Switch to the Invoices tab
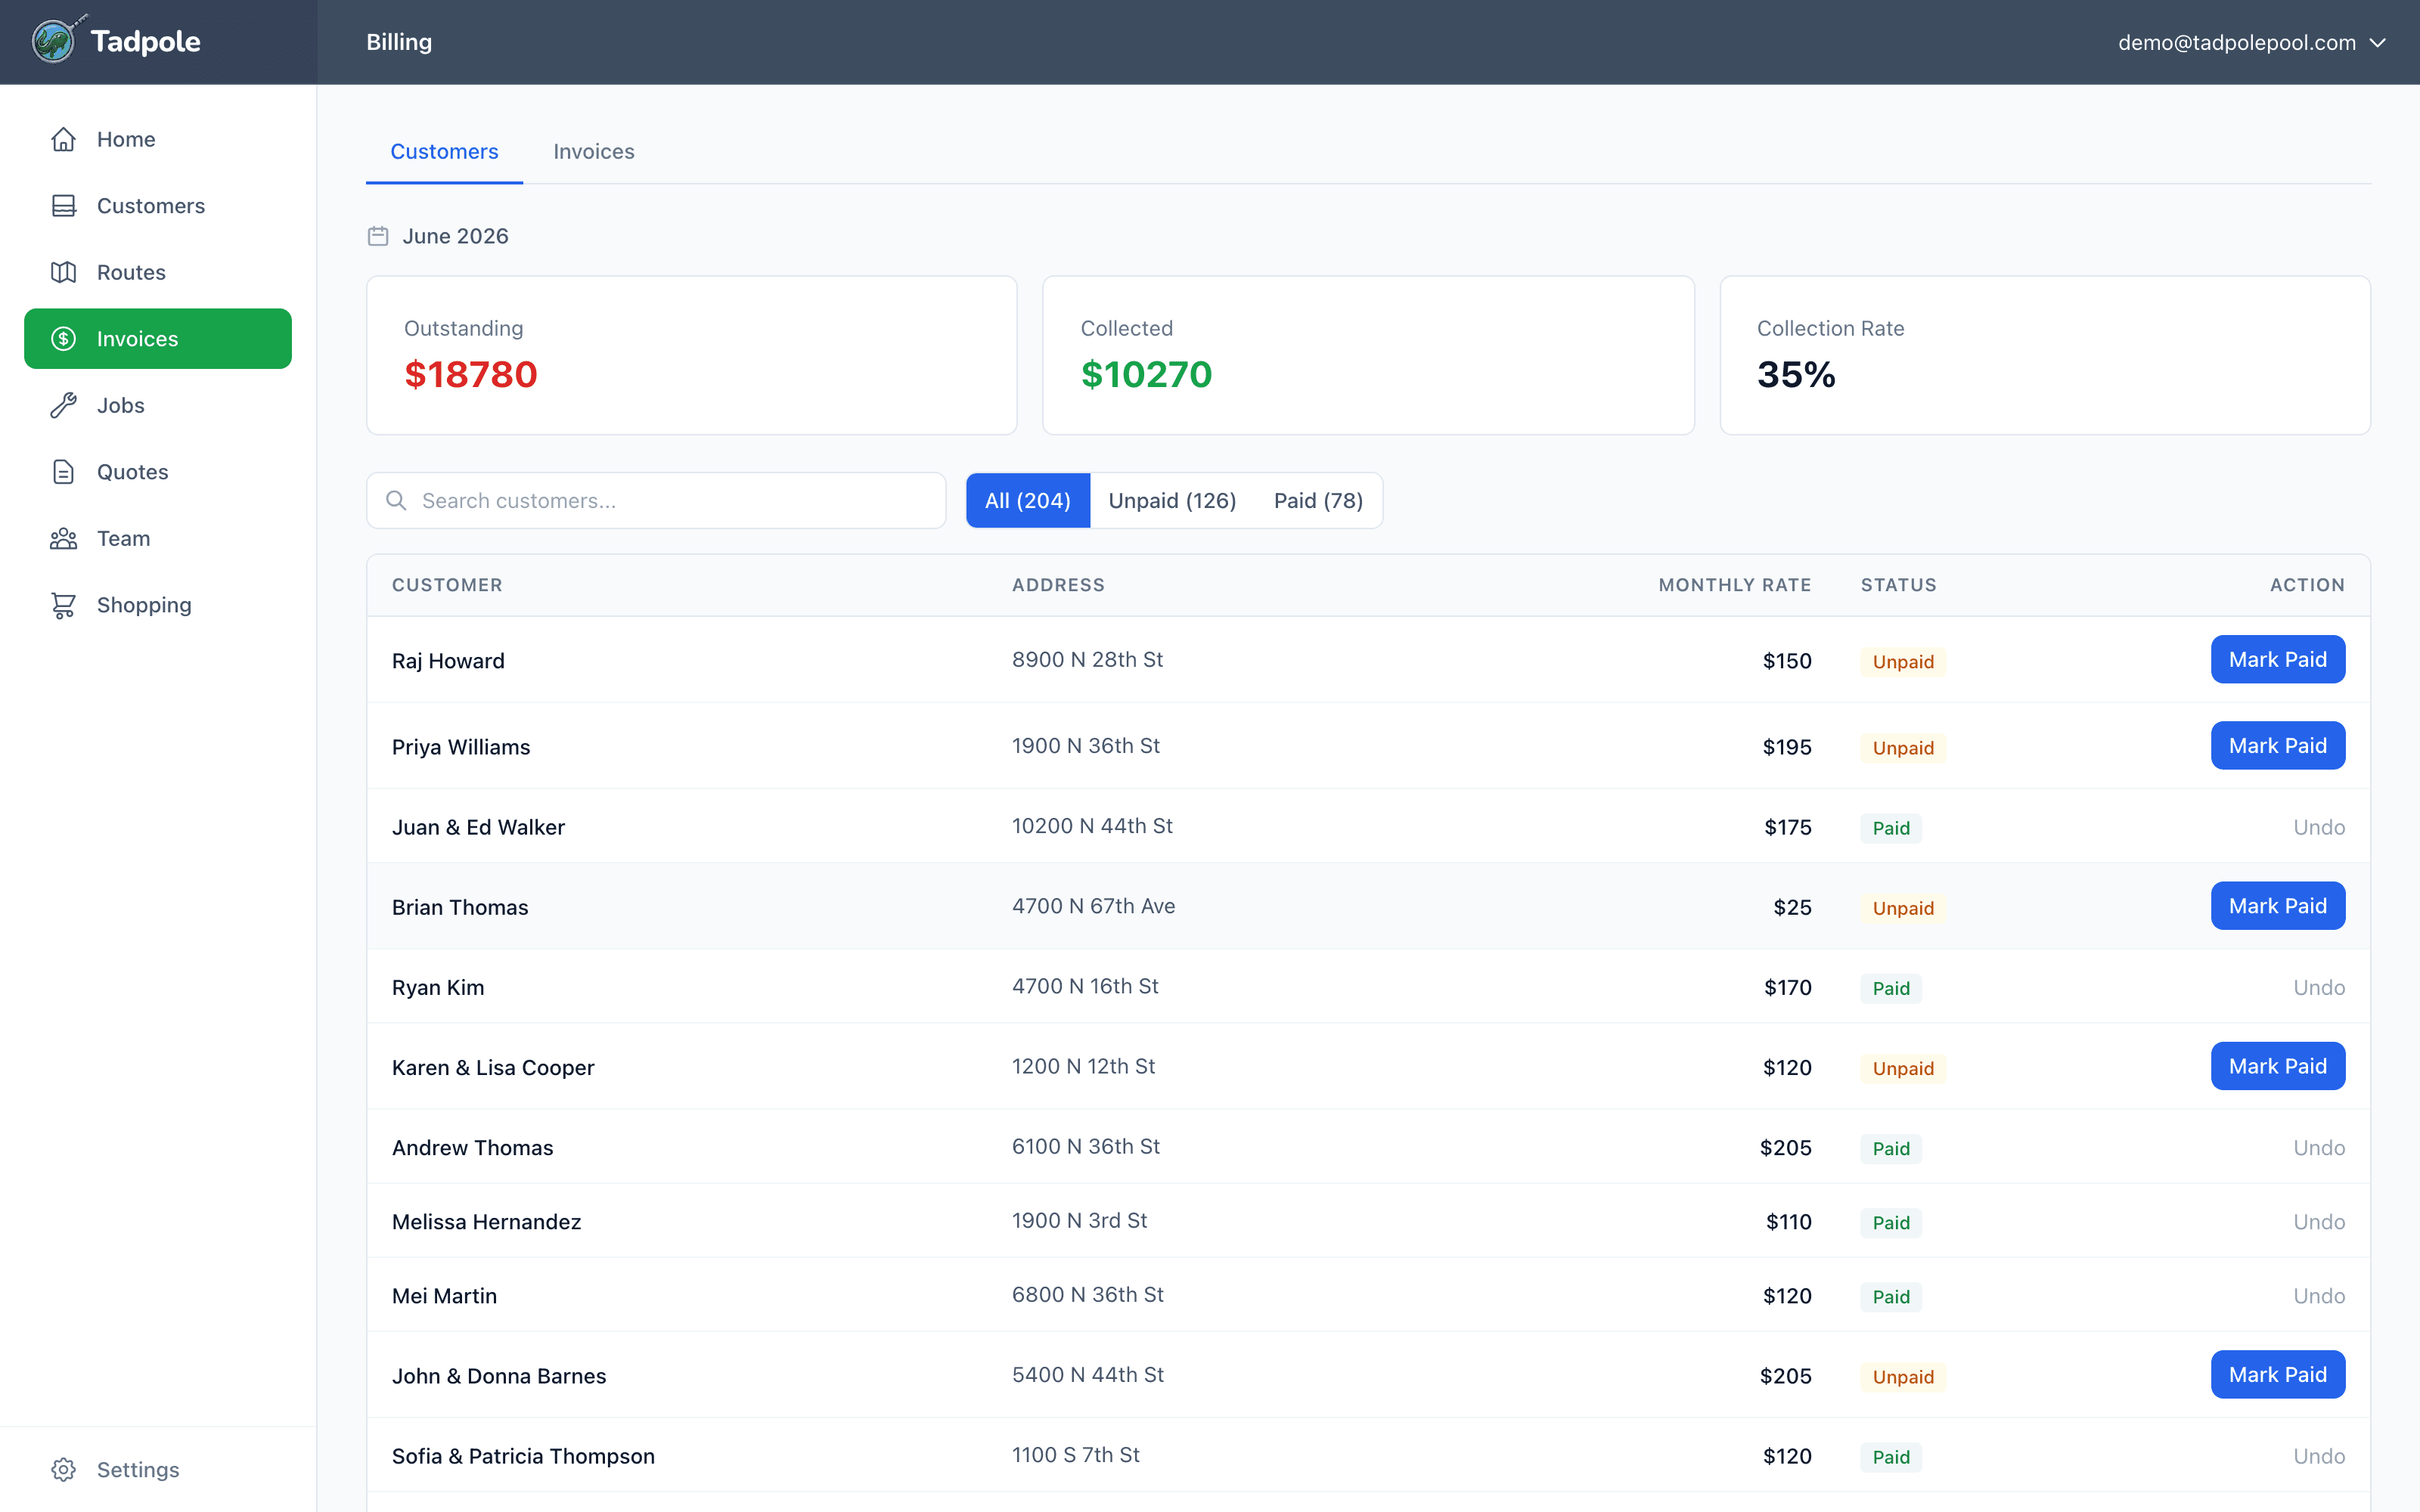This screenshot has height=1512, width=2420. [594, 152]
